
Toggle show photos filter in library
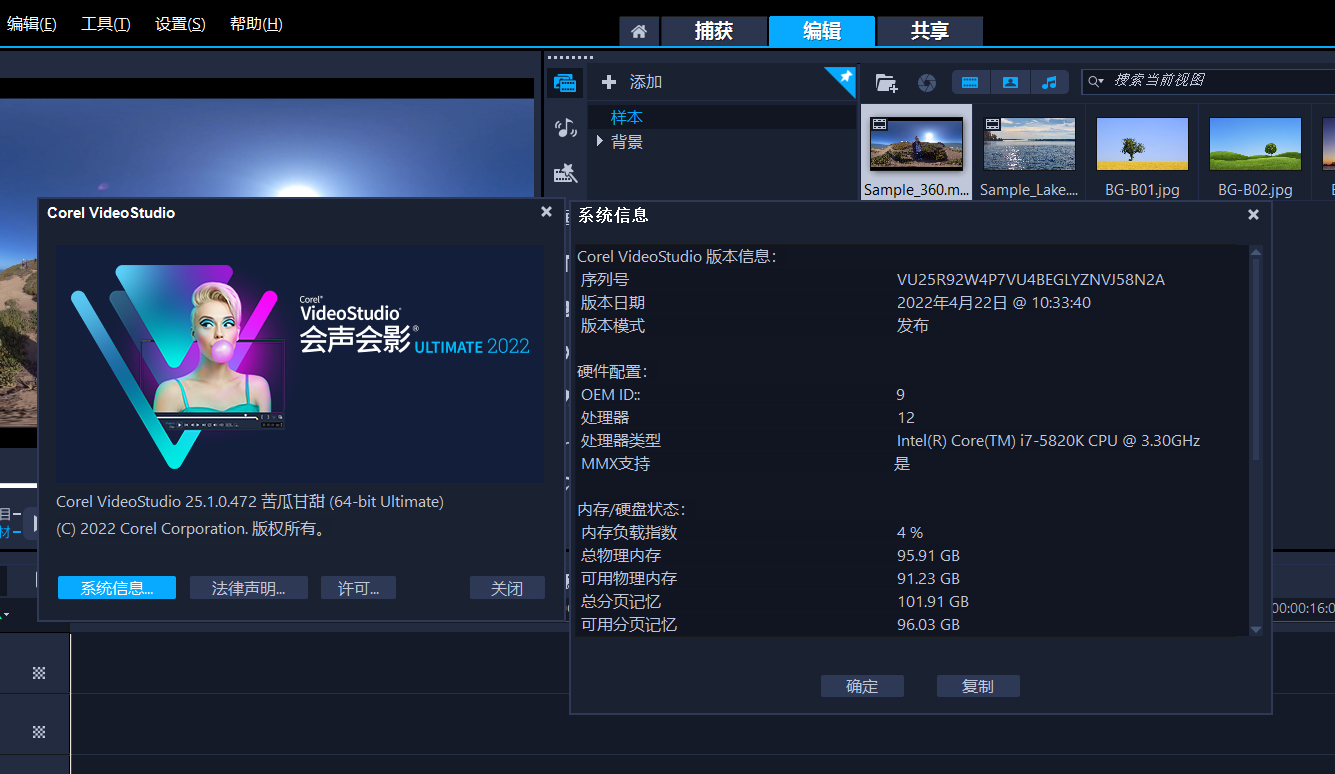pyautogui.click(x=1010, y=82)
